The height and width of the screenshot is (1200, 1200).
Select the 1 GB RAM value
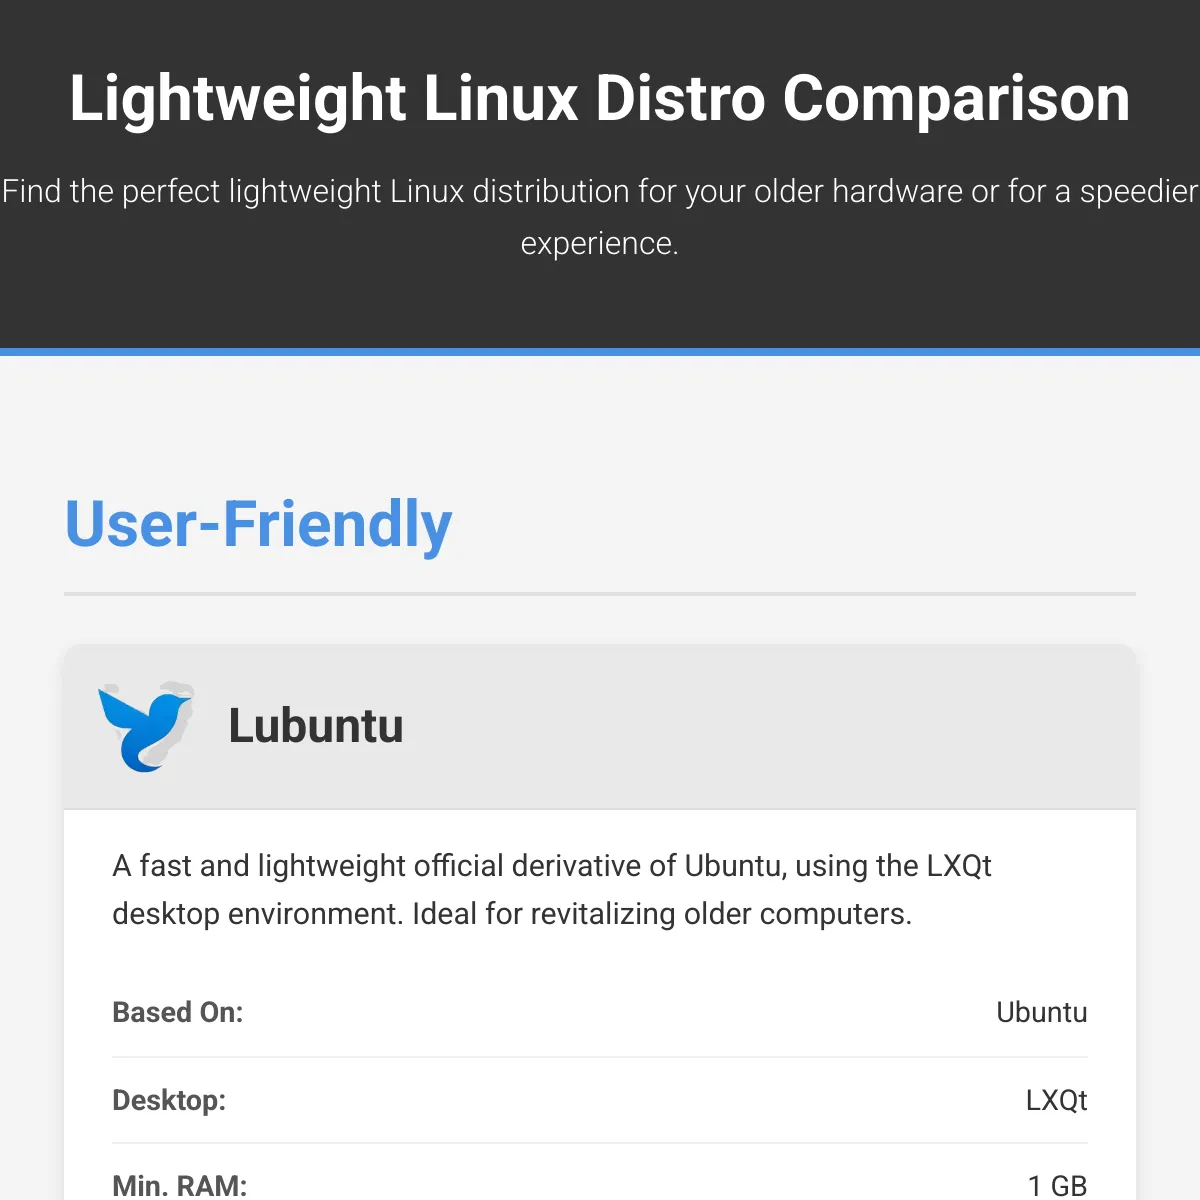pyautogui.click(x=1057, y=1185)
